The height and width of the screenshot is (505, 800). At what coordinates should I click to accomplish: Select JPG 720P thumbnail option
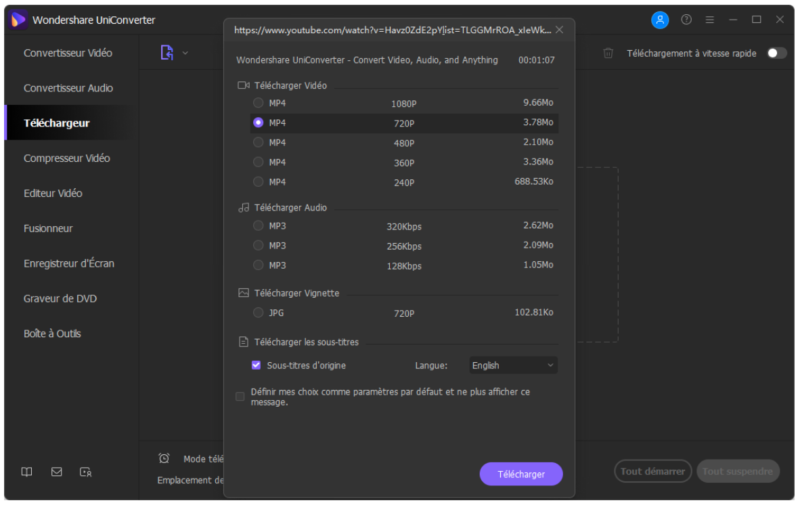pyautogui.click(x=258, y=312)
